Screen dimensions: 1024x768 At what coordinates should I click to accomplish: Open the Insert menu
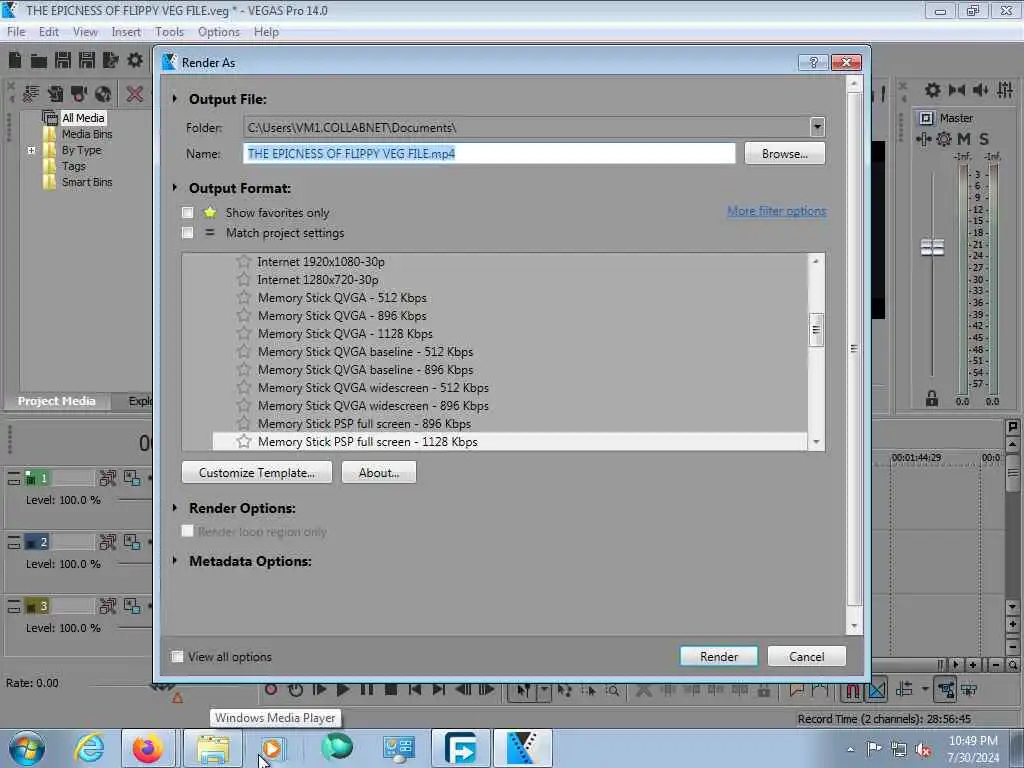click(125, 32)
